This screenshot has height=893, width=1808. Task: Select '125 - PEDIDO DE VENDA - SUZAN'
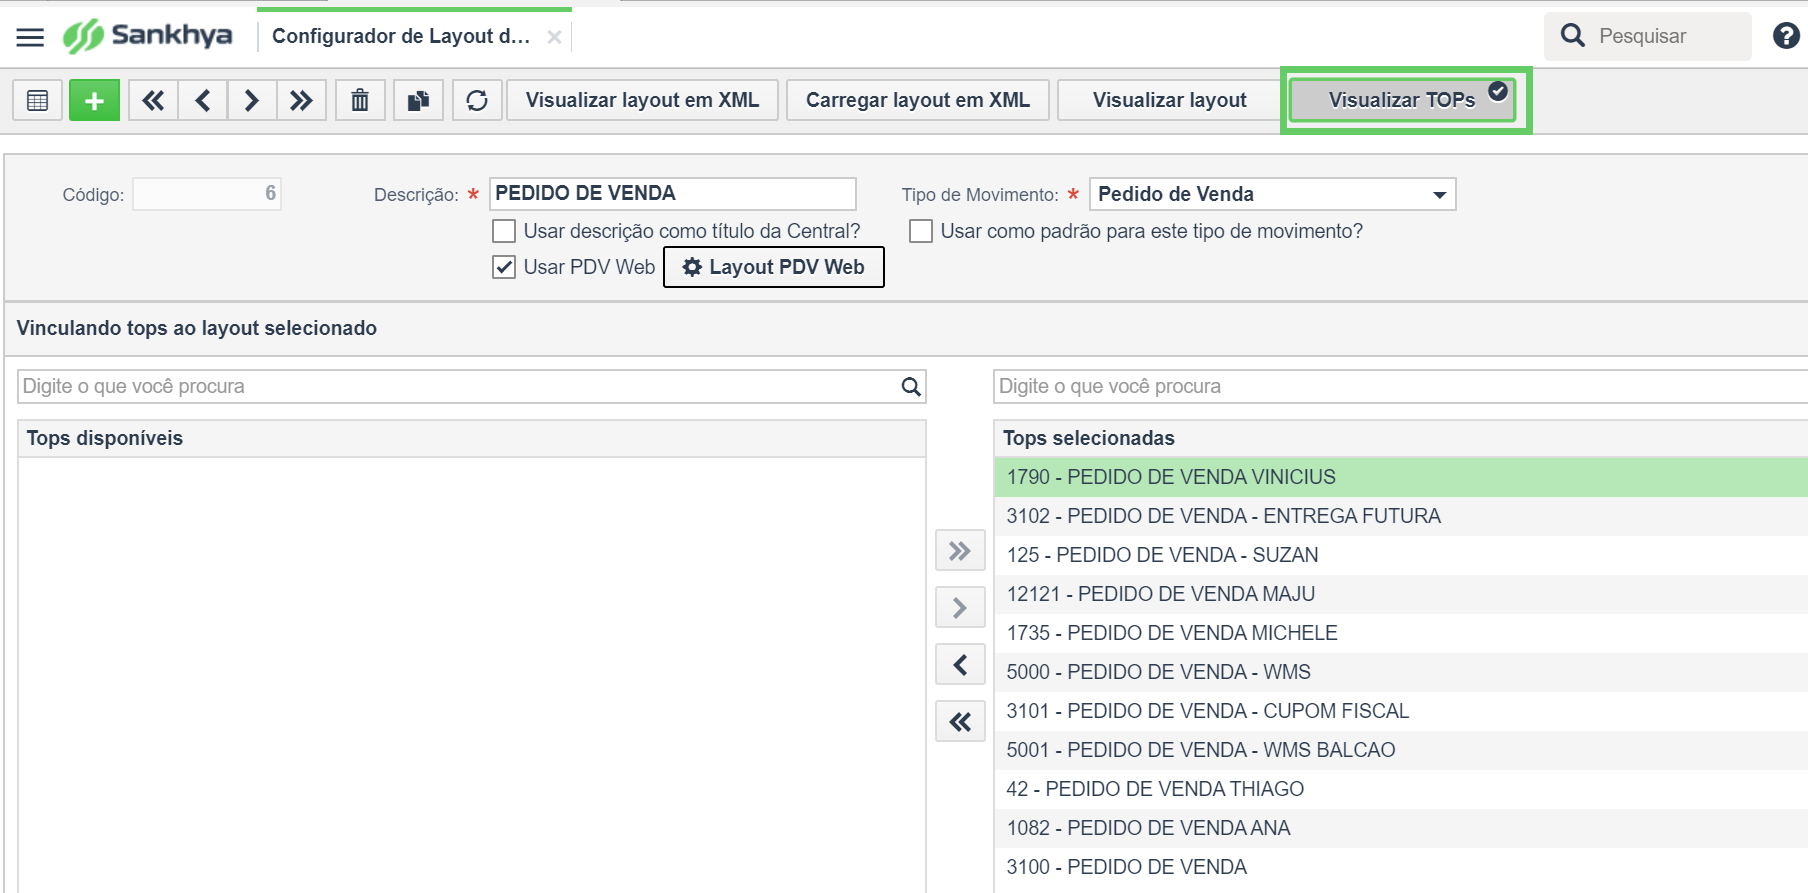1401,555
